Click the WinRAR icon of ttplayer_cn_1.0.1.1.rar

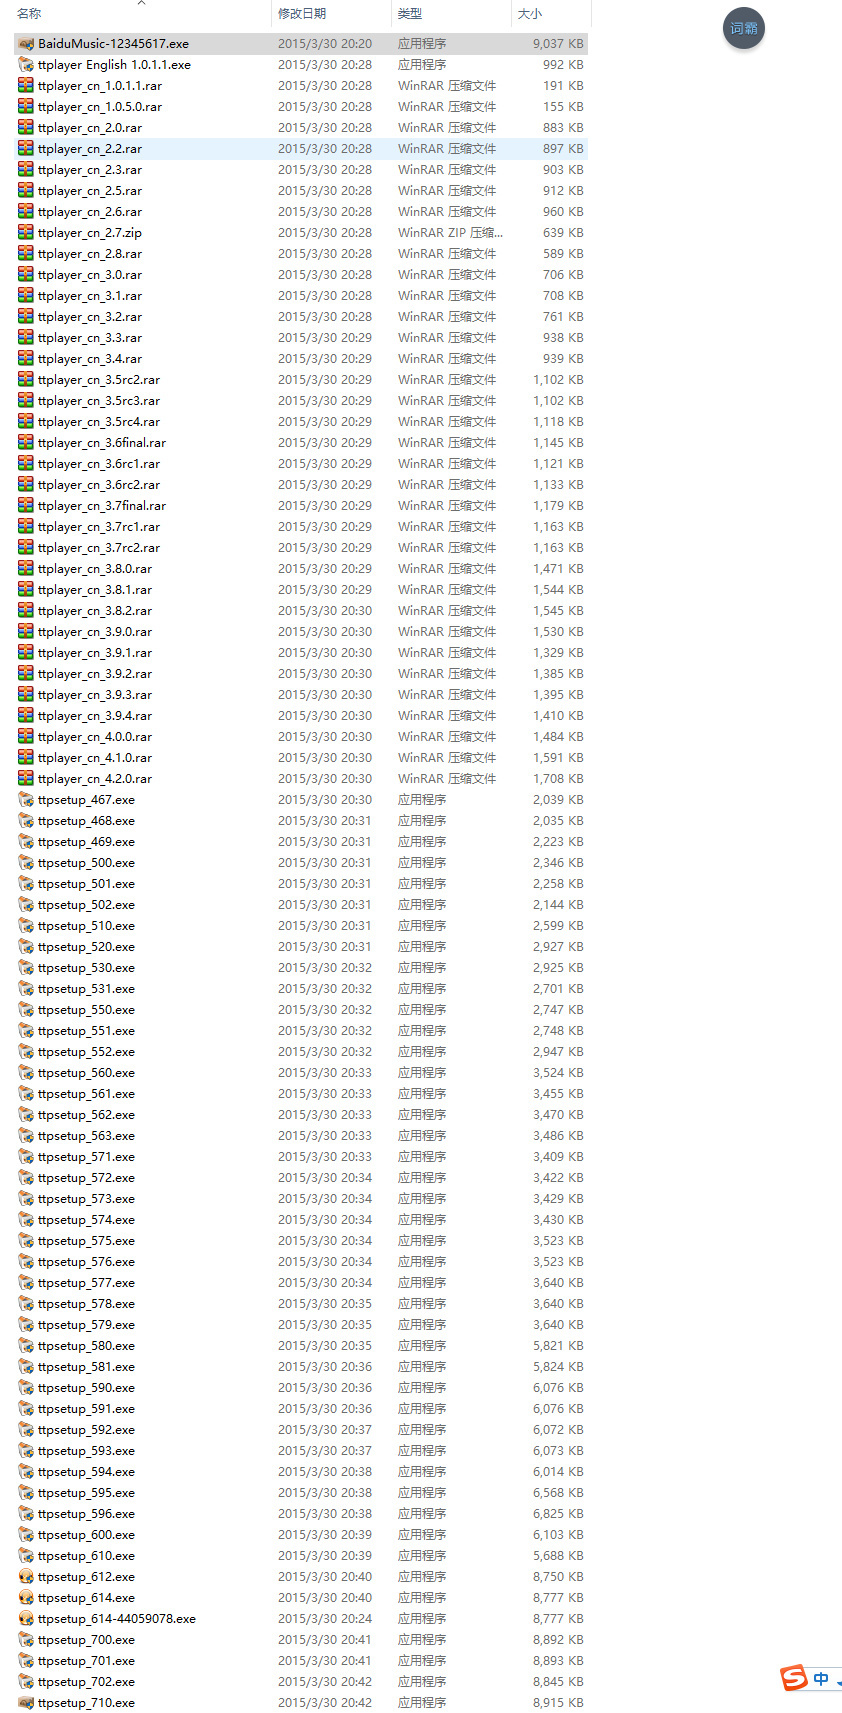click(x=26, y=86)
